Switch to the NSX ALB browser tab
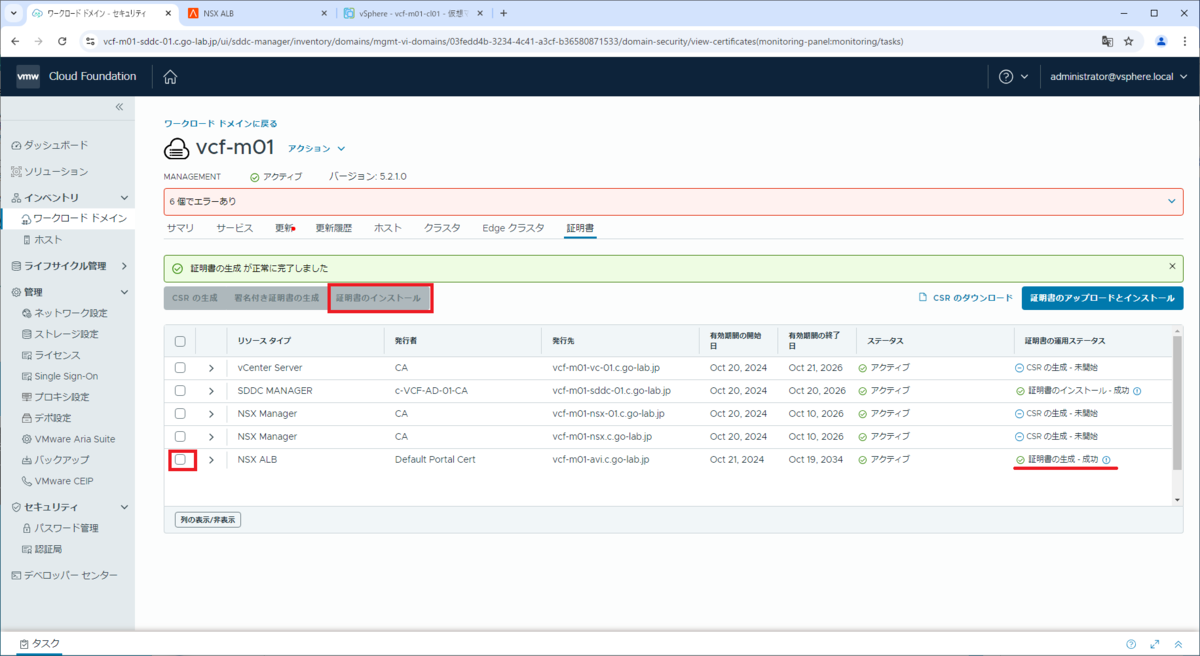Screen dimensions: 1200x656 pyautogui.click(x=258, y=13)
